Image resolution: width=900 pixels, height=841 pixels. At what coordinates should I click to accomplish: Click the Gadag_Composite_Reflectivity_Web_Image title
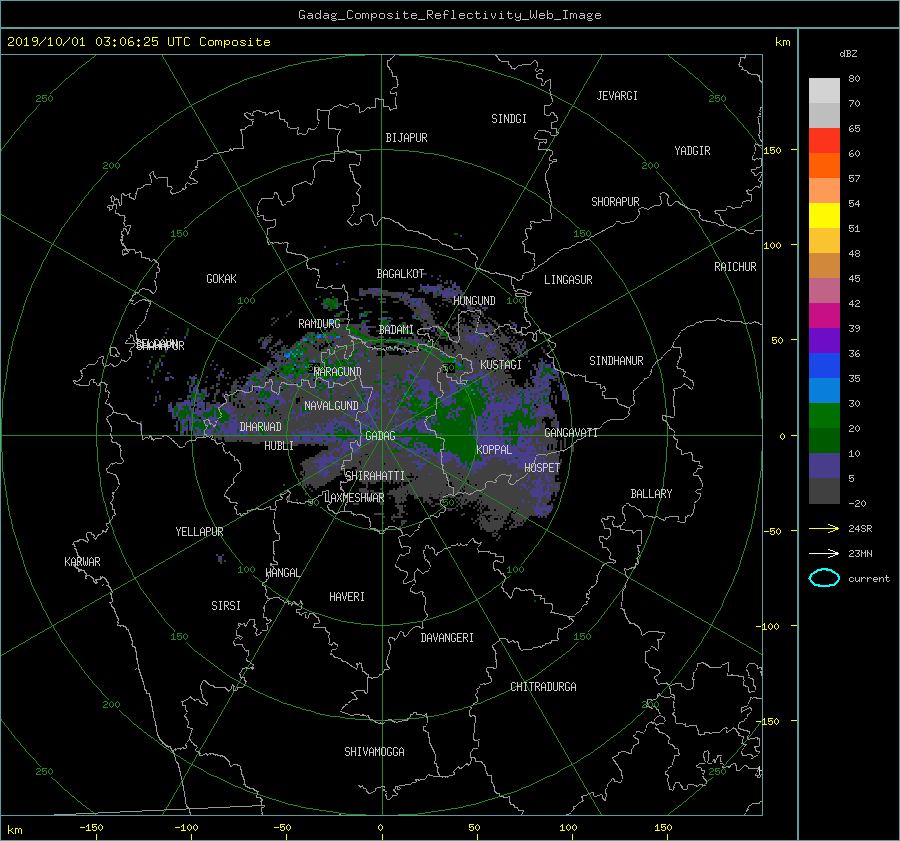[x=449, y=15]
